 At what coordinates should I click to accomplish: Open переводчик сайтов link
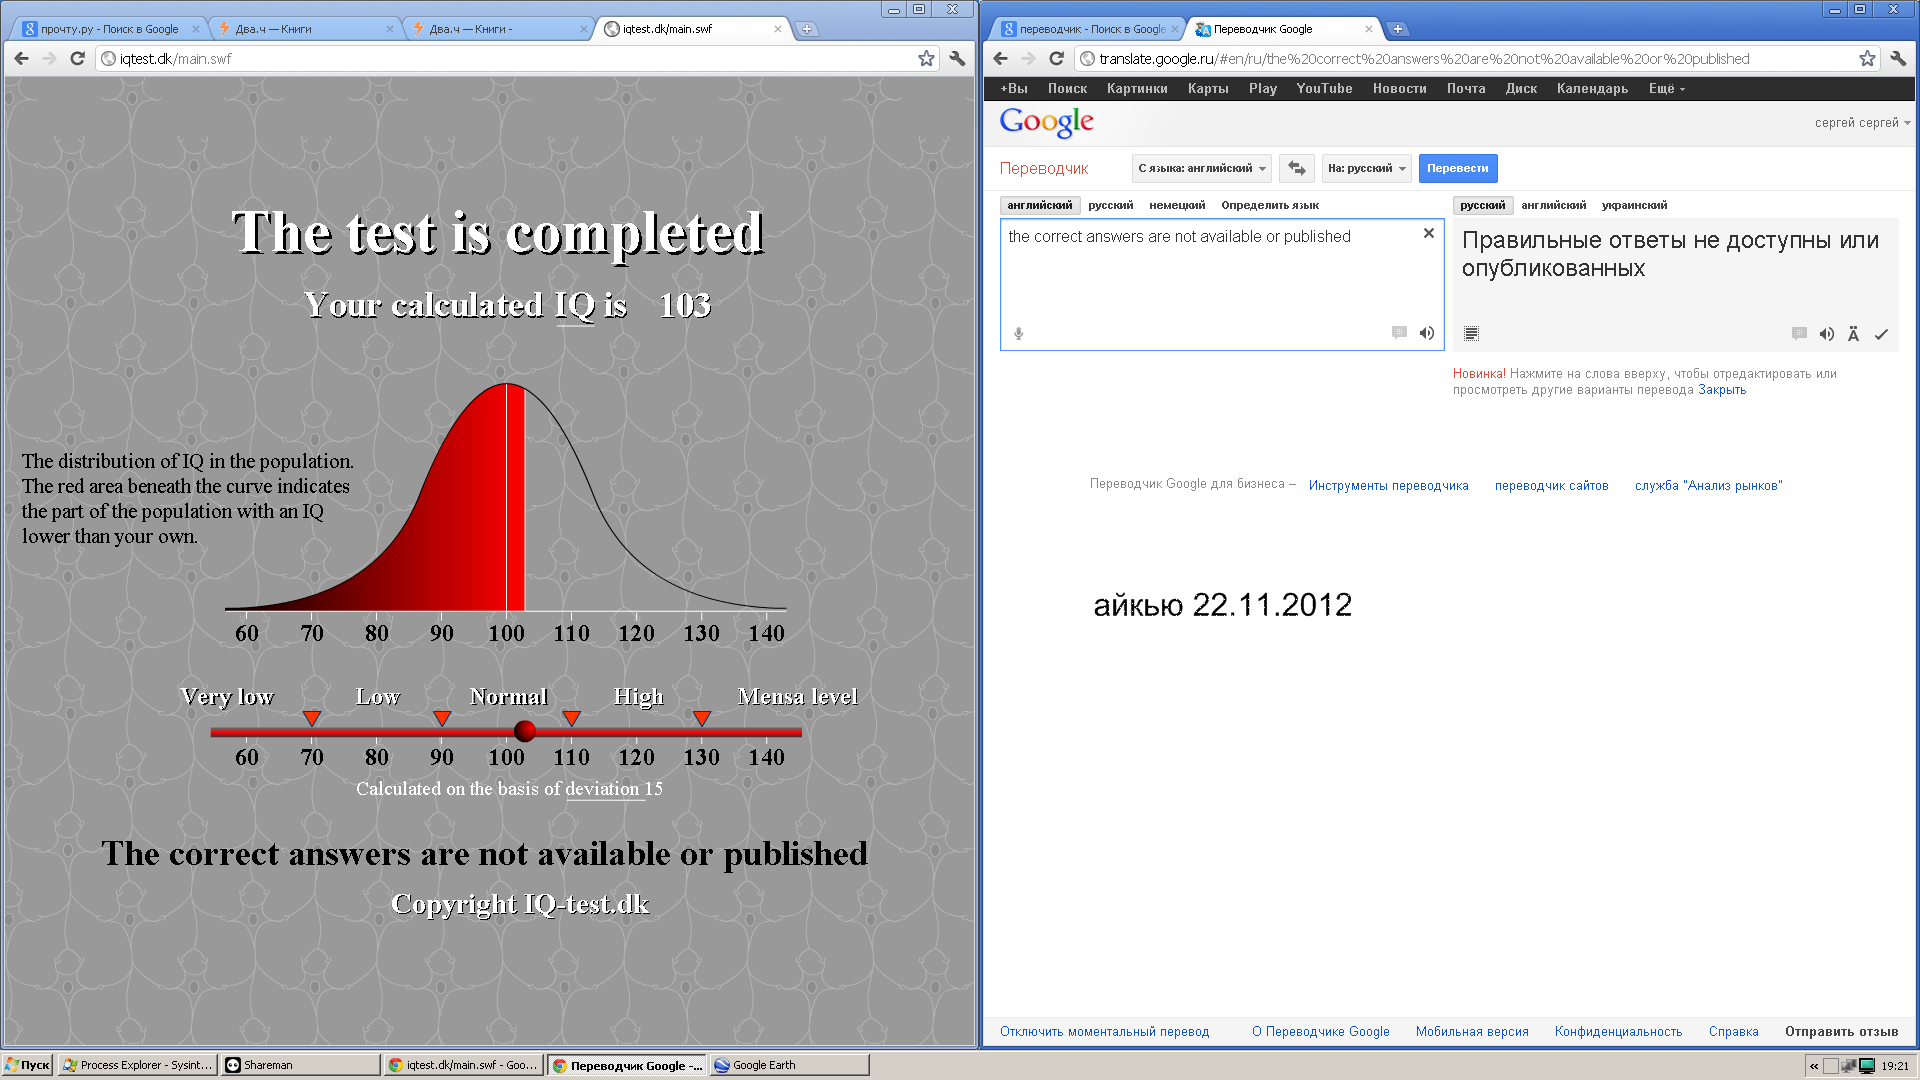click(1551, 486)
